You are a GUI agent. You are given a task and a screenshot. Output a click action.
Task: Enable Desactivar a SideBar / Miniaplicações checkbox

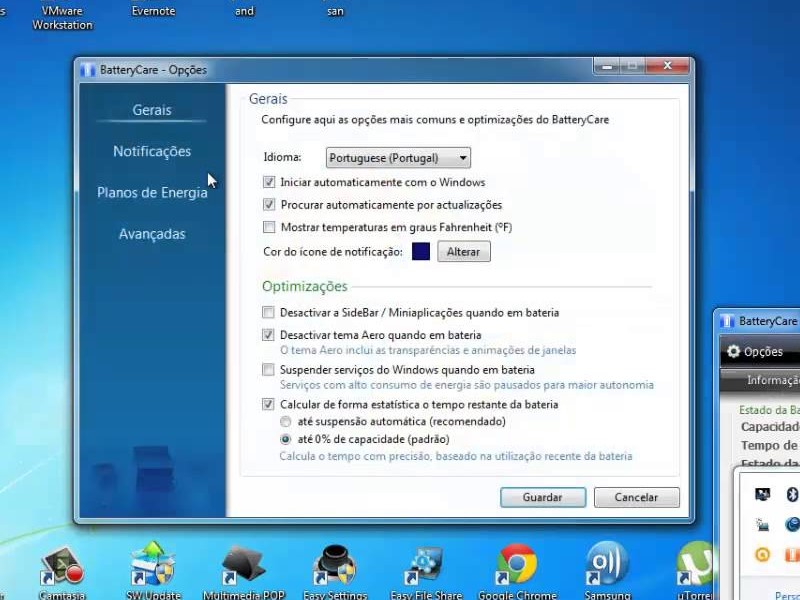point(268,312)
